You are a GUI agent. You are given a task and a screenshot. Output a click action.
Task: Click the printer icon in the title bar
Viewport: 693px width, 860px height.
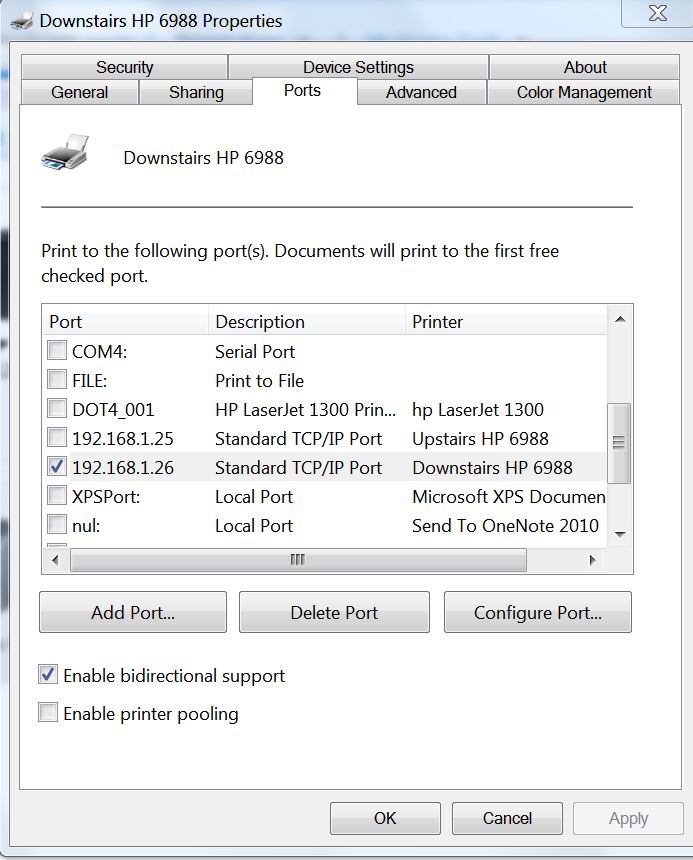(22, 21)
